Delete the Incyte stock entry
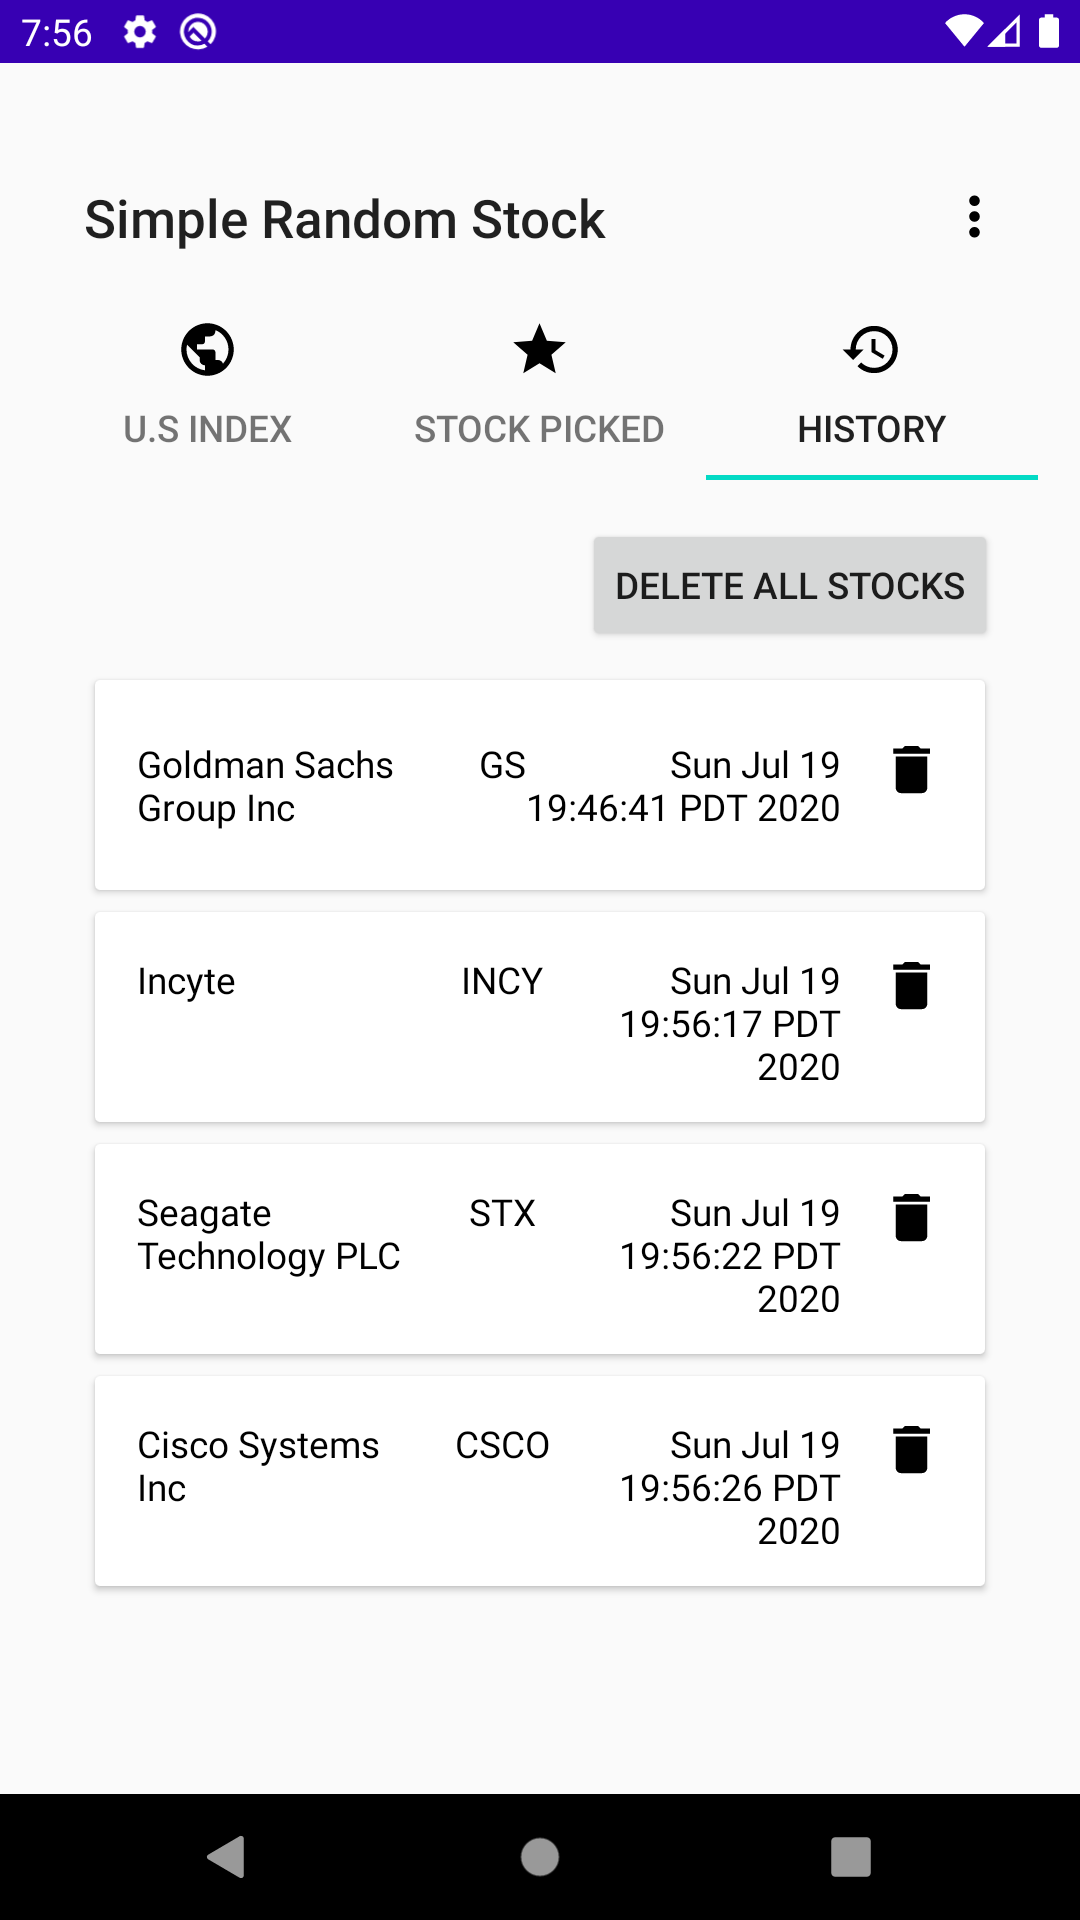1080x1920 pixels. click(911, 986)
